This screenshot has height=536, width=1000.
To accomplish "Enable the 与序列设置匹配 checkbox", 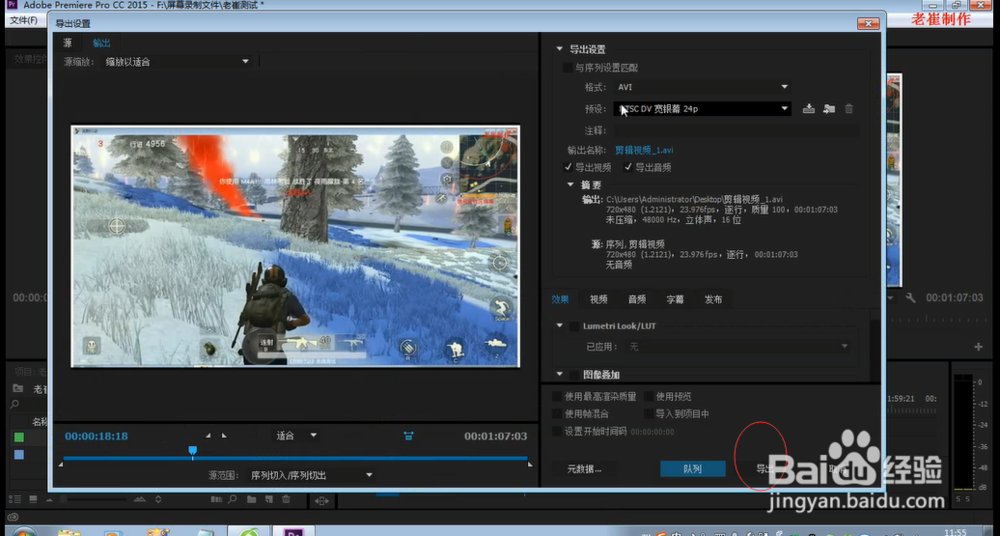I will click(x=568, y=68).
